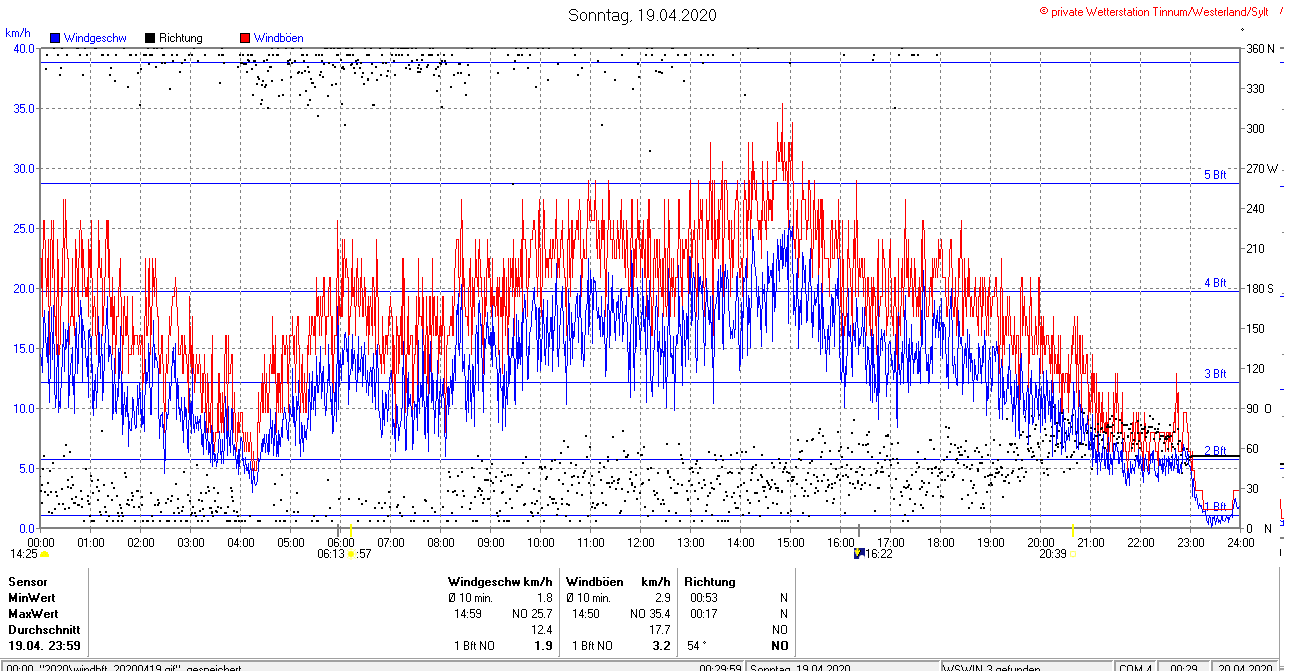The width and height of the screenshot is (1310, 671).
Task: Click the 12:00 time axis label
Action: (641, 542)
